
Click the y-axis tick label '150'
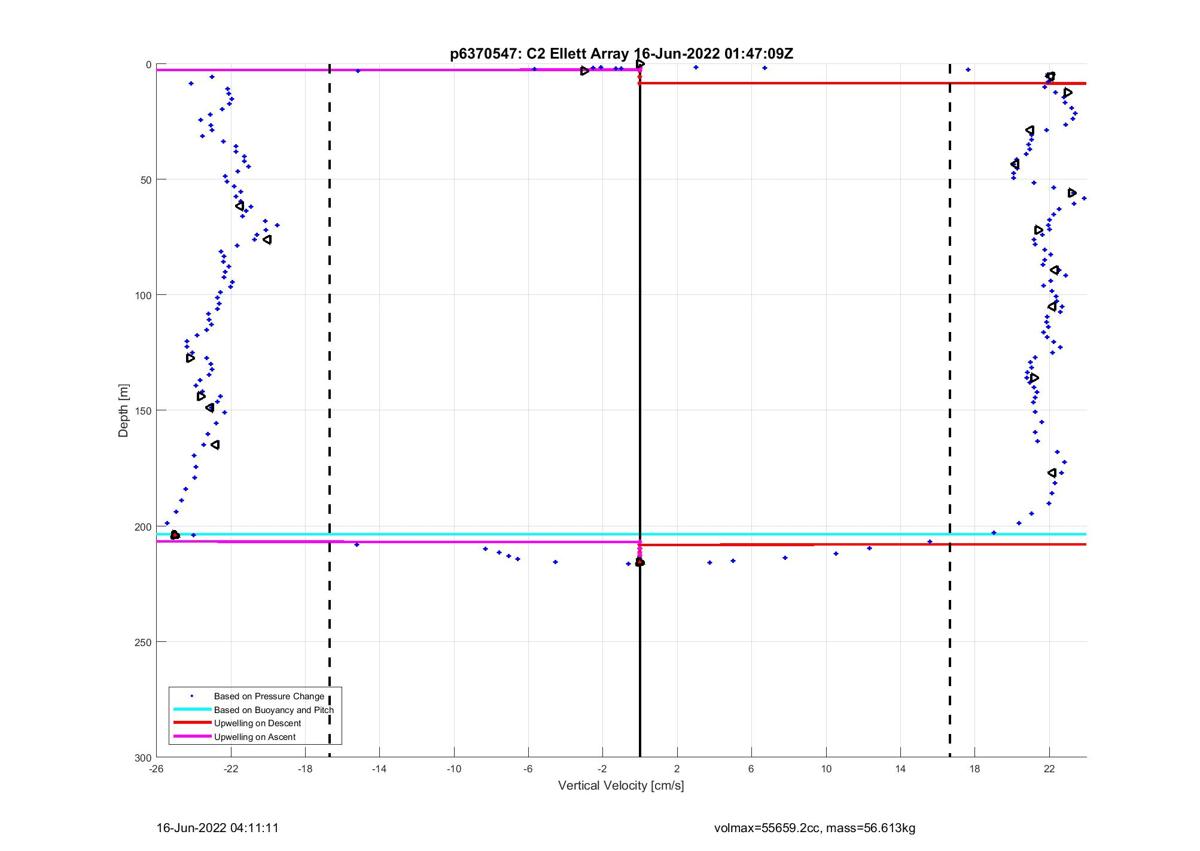(x=143, y=411)
